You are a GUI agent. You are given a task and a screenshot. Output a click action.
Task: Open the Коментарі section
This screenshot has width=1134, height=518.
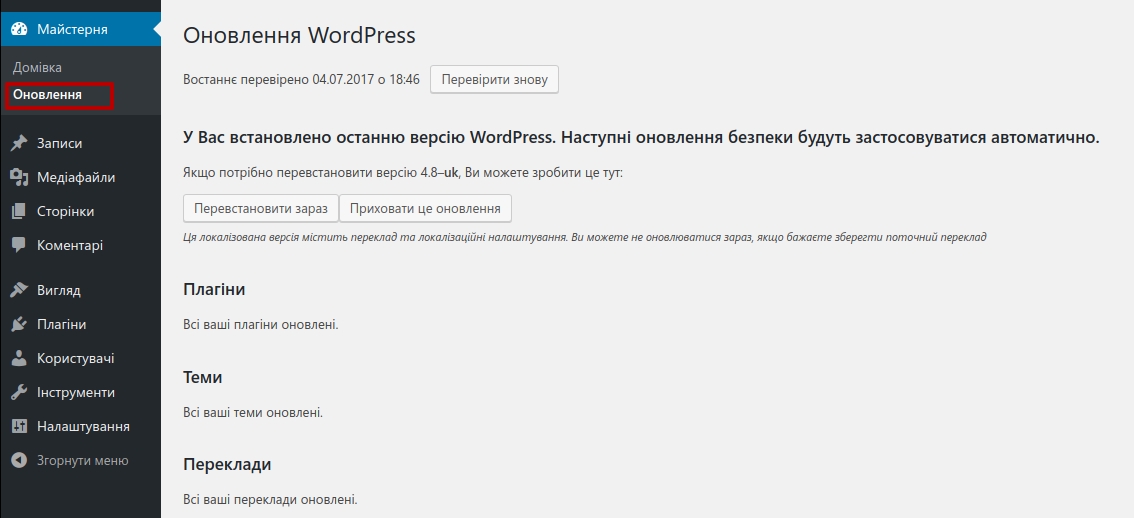80,245
